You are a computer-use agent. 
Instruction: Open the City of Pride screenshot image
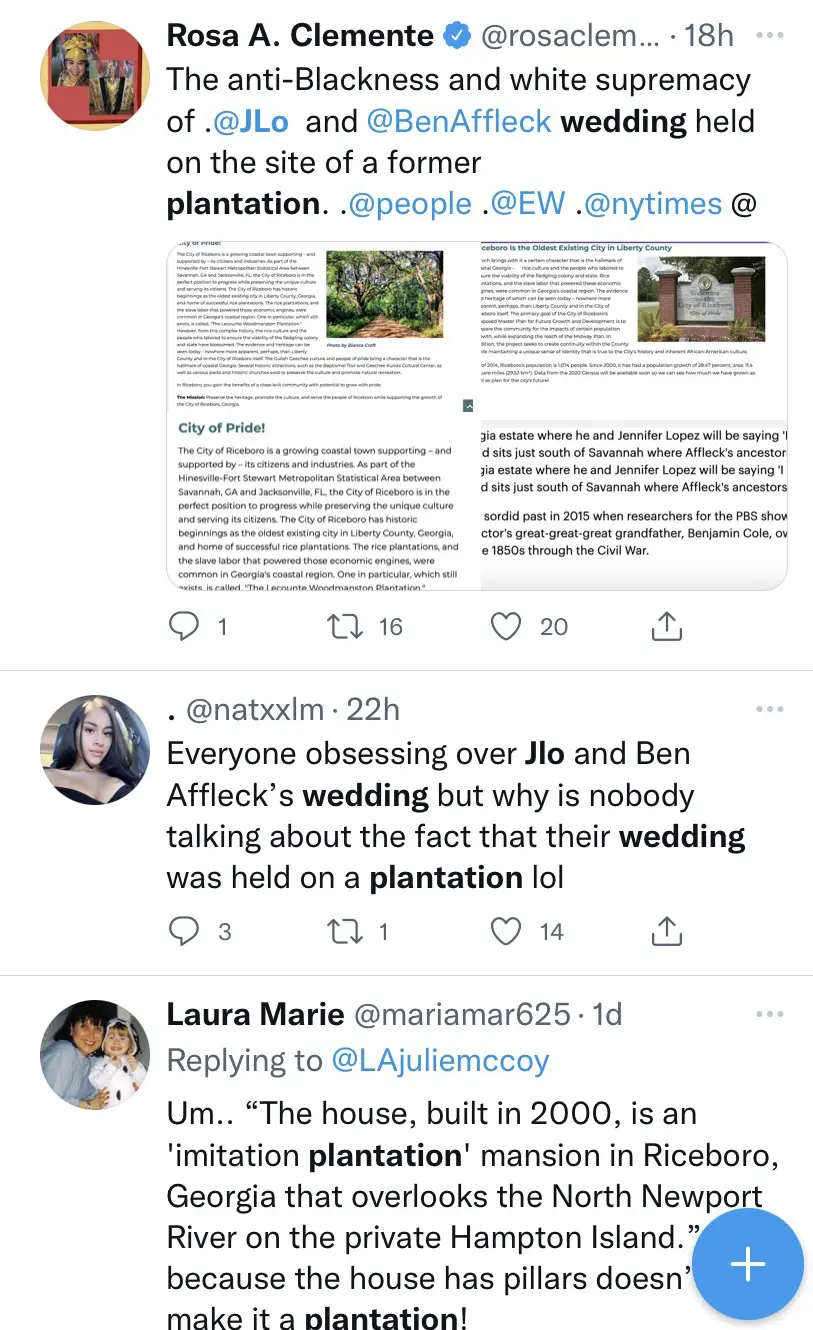(x=323, y=416)
